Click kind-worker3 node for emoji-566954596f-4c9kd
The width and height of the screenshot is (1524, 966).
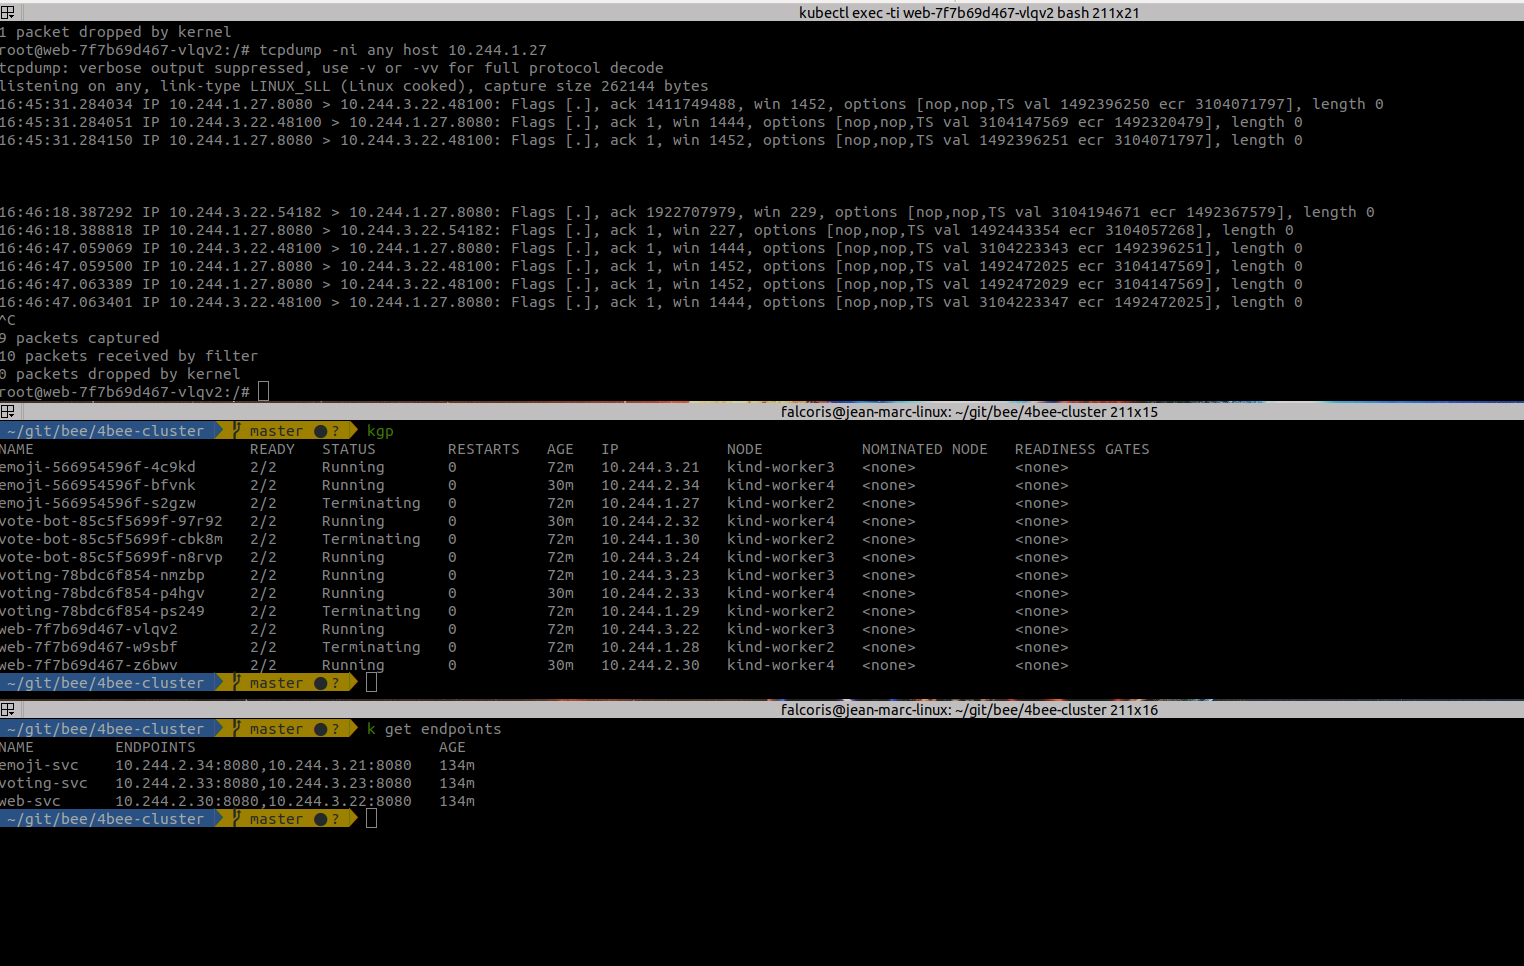point(780,467)
